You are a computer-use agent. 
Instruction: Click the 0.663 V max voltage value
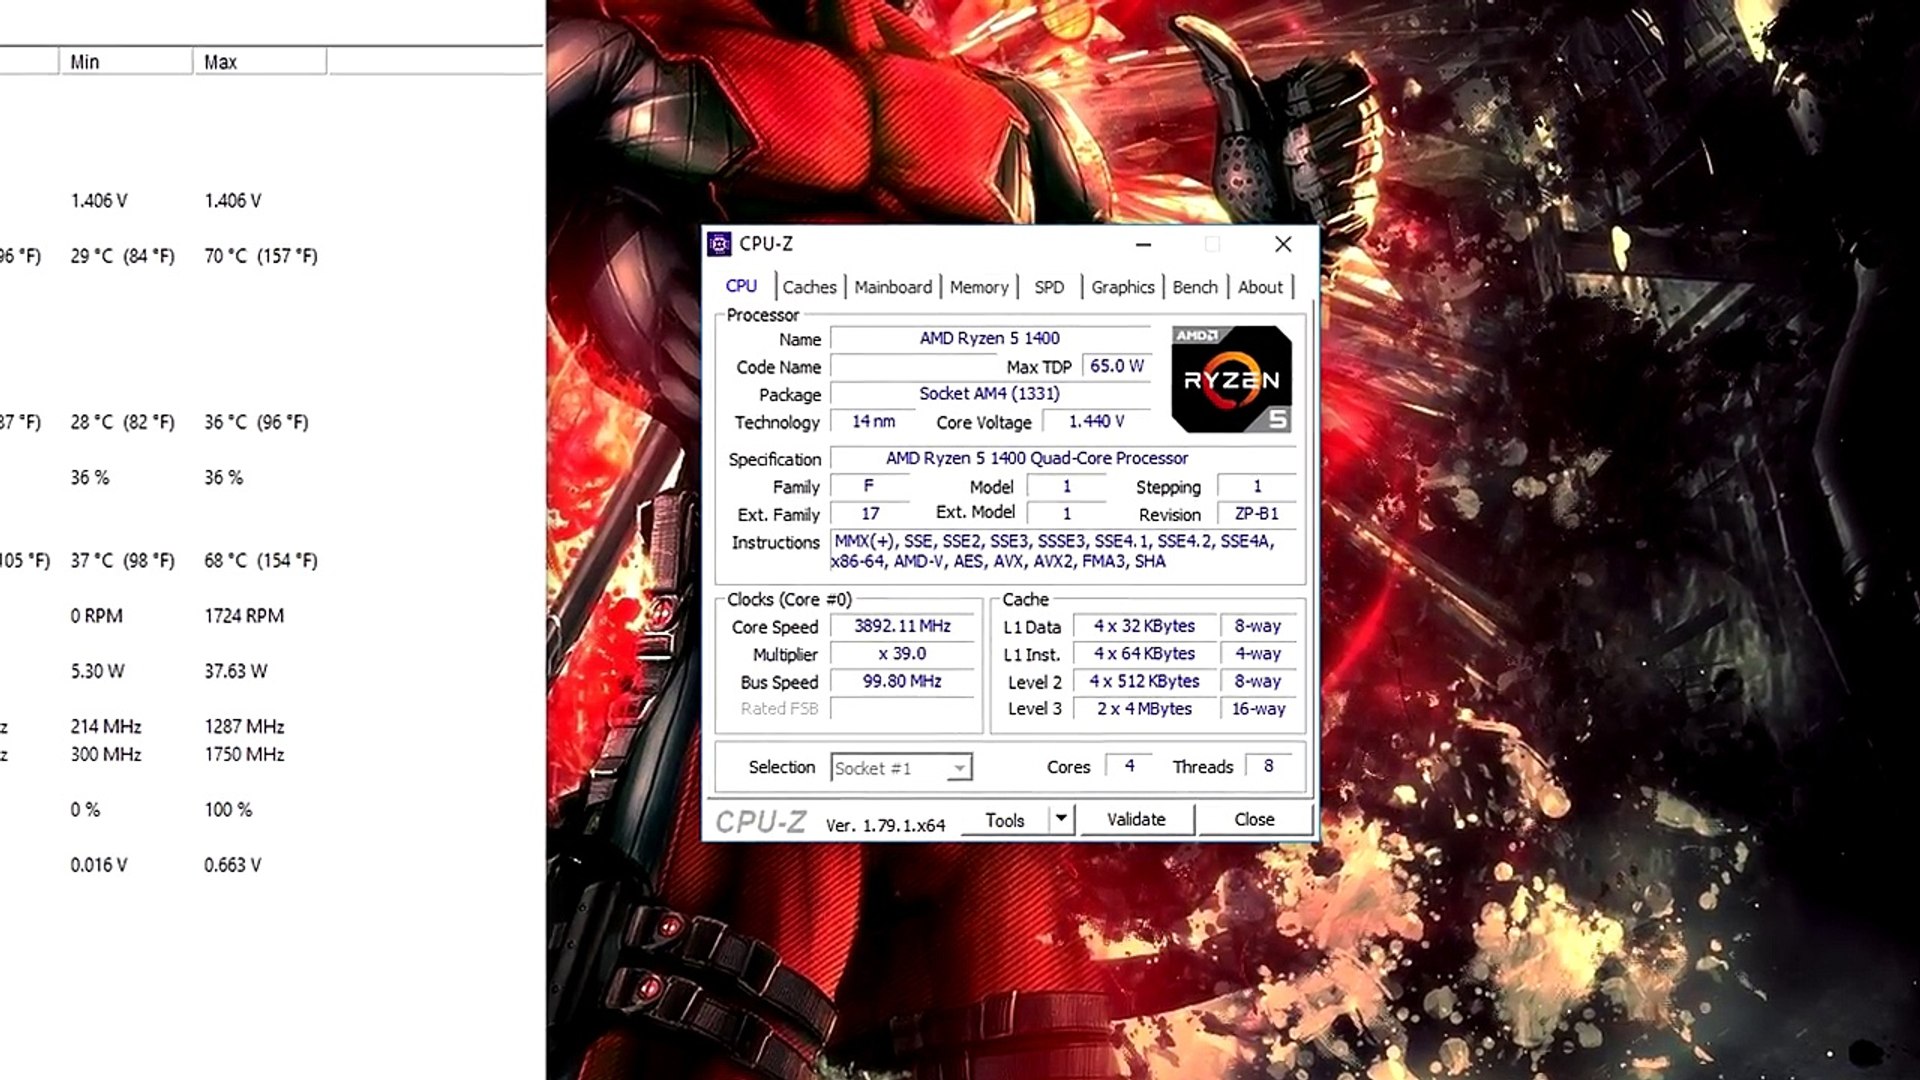233,865
